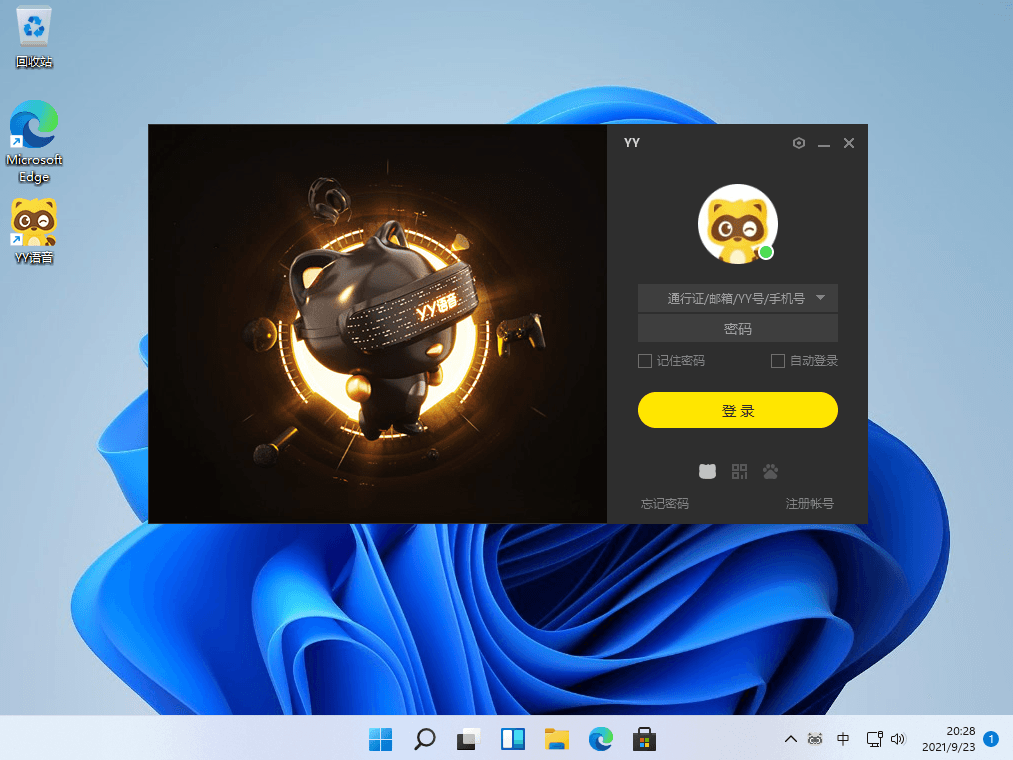1013x760 pixels.
Task: Click the yellow 登录 button
Action: [738, 410]
